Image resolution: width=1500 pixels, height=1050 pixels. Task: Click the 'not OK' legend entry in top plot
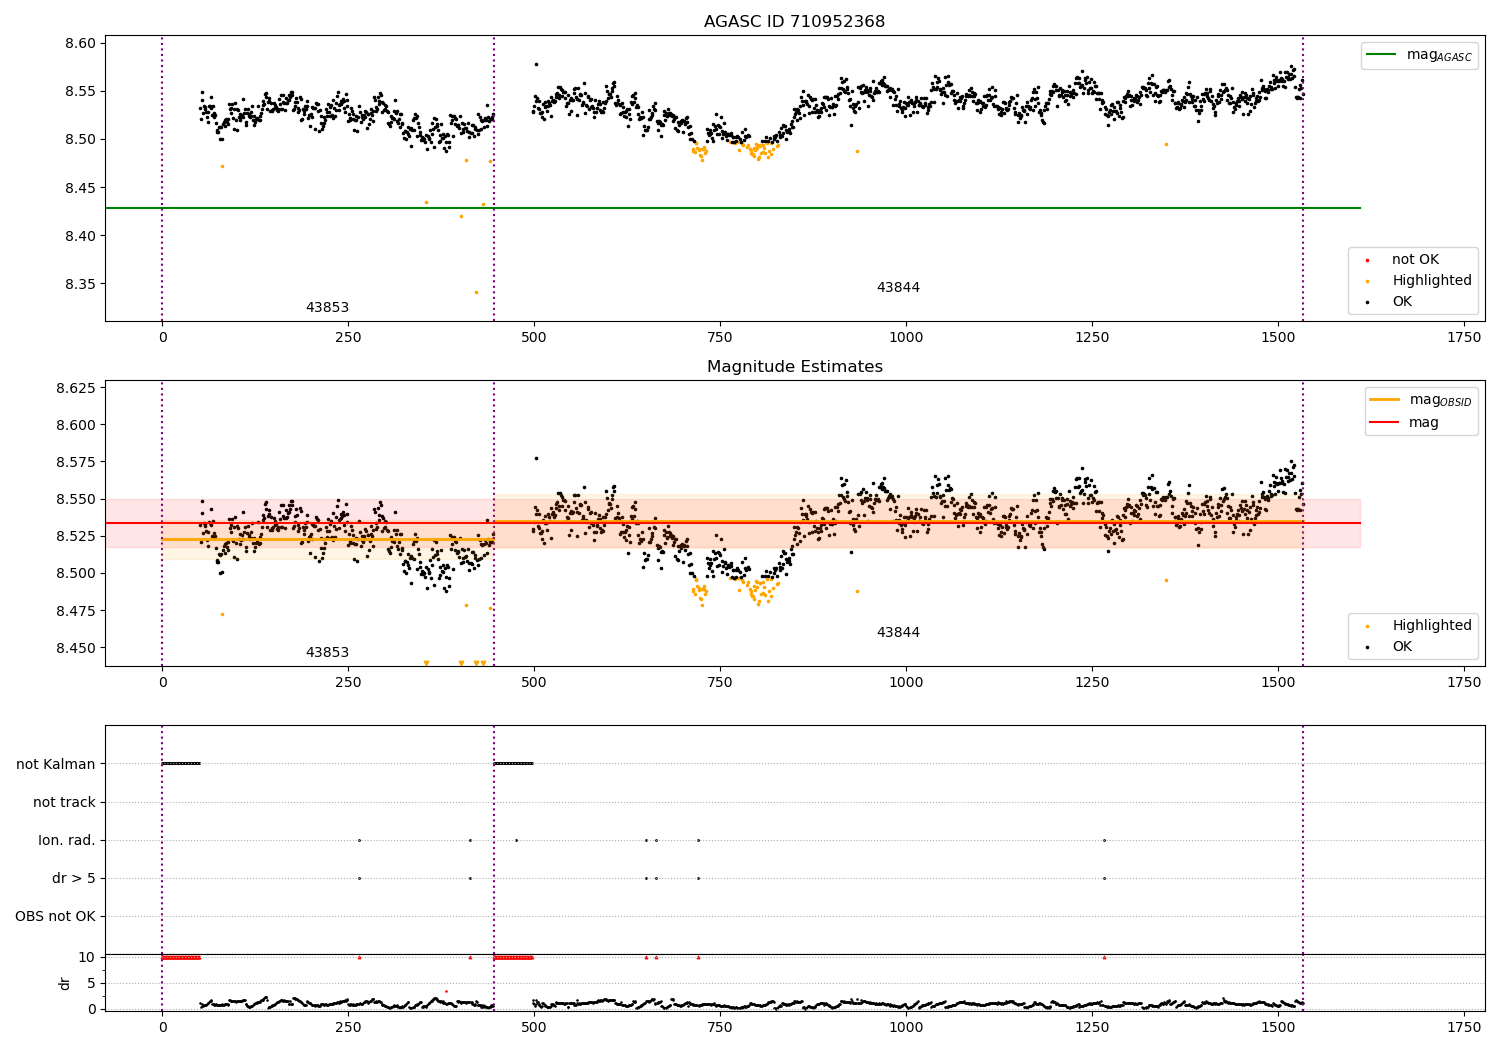coord(1415,260)
